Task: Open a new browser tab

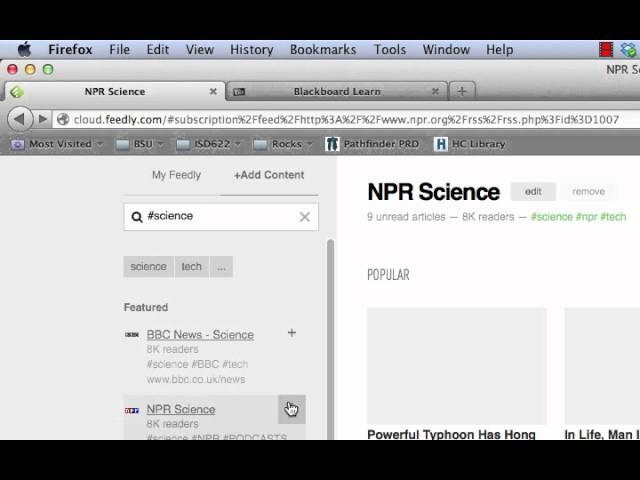Action: click(x=462, y=91)
